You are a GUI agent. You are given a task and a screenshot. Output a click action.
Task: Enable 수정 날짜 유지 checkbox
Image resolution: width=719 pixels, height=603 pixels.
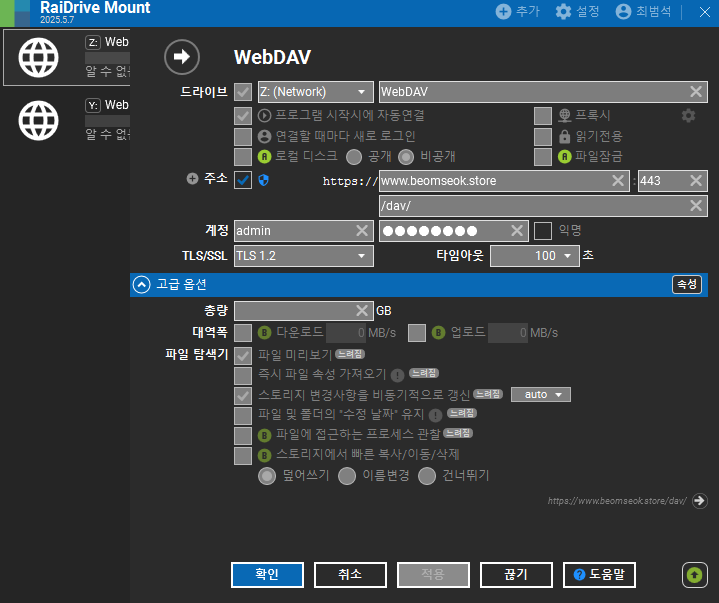tap(243, 416)
